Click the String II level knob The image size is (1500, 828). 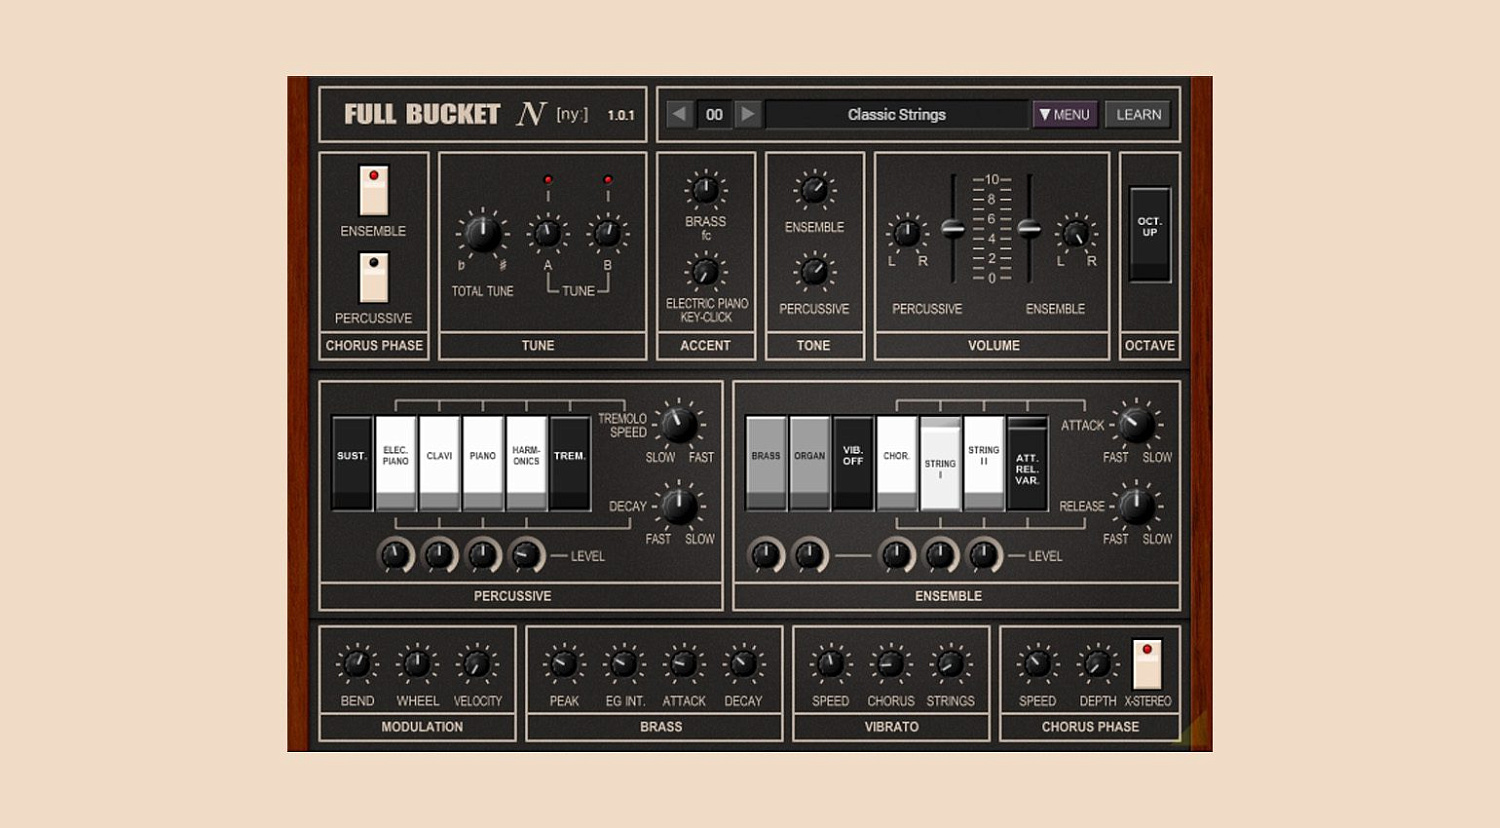point(985,555)
